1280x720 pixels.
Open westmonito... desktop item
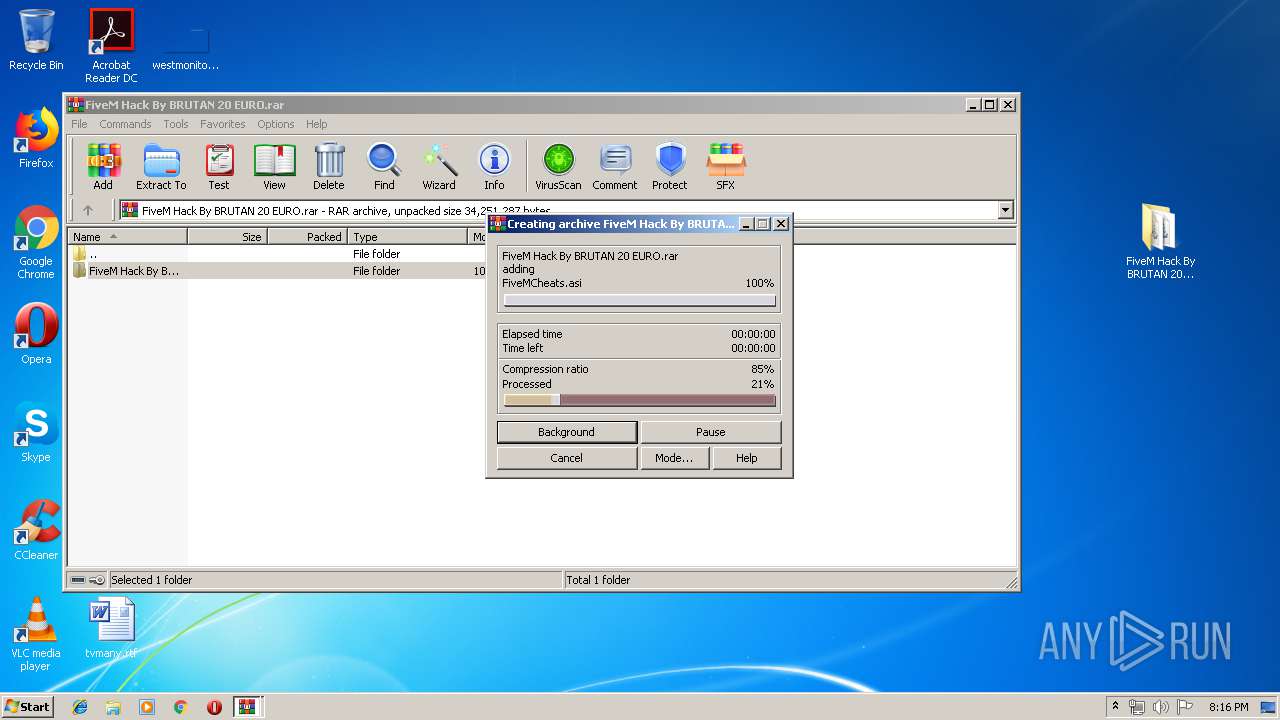pyautogui.click(x=186, y=46)
